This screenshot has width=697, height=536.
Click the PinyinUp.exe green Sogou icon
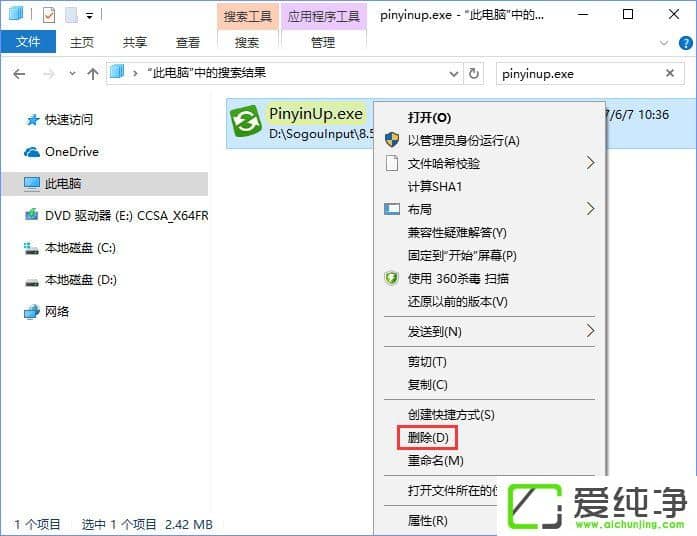click(x=245, y=121)
